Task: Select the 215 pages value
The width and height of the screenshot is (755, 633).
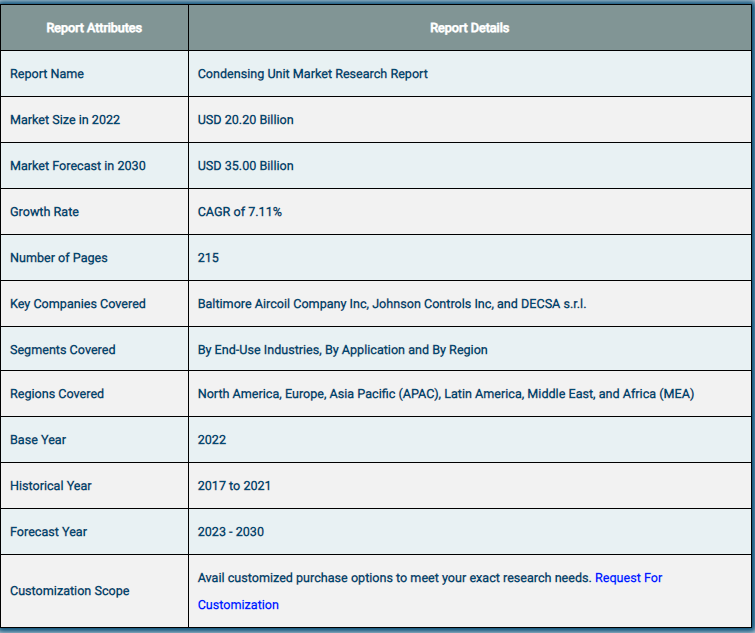Action: point(208,258)
